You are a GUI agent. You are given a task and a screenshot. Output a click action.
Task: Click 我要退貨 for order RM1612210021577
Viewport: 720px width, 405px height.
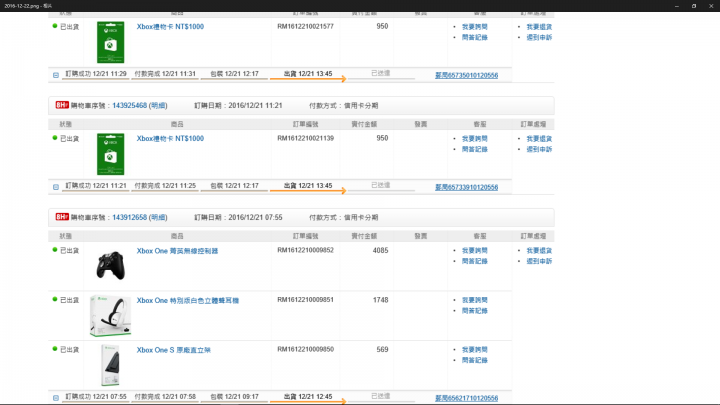[x=539, y=27]
